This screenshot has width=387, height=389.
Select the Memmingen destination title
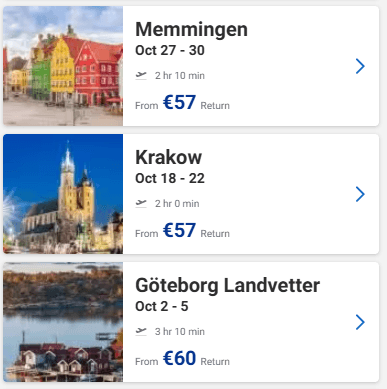[x=191, y=30]
